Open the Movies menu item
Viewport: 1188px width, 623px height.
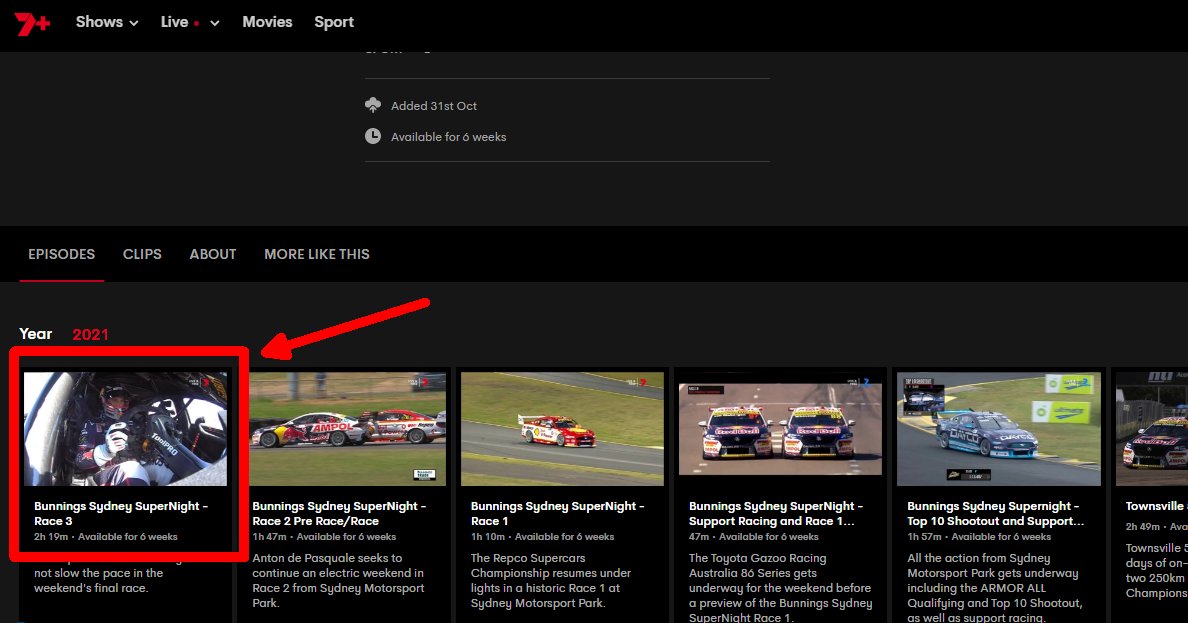[267, 22]
